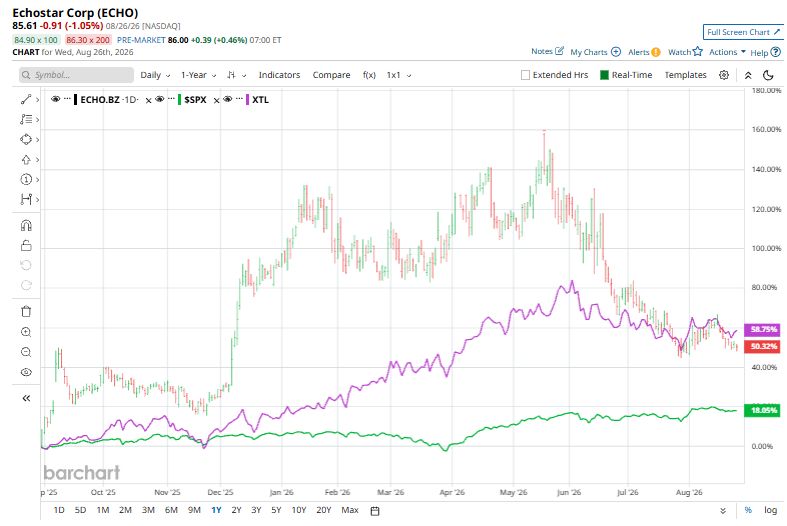Select the measure range tool
The image size is (787, 526).
tap(26, 199)
